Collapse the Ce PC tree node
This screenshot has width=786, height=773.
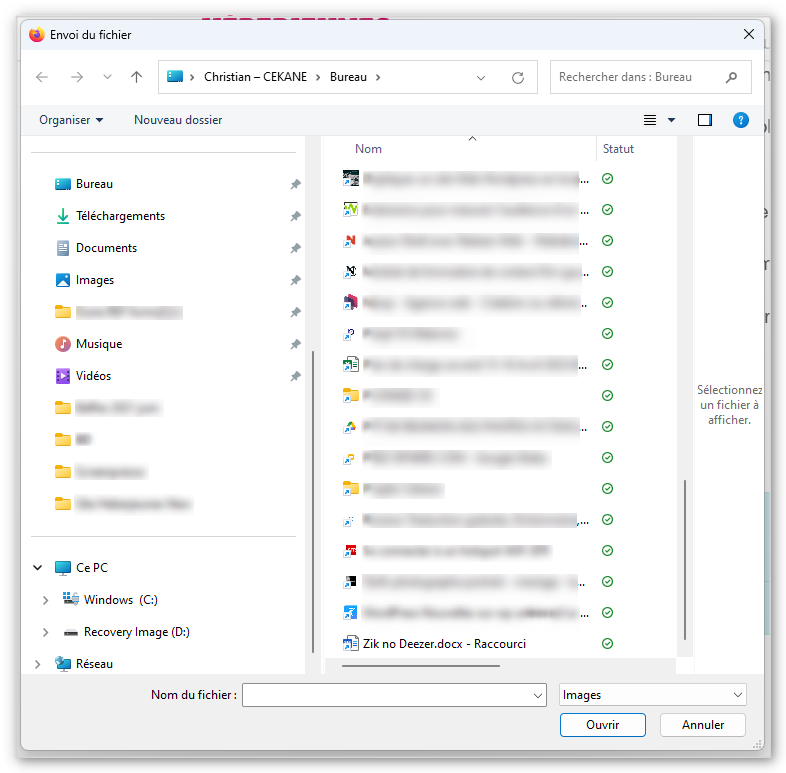coord(38,568)
